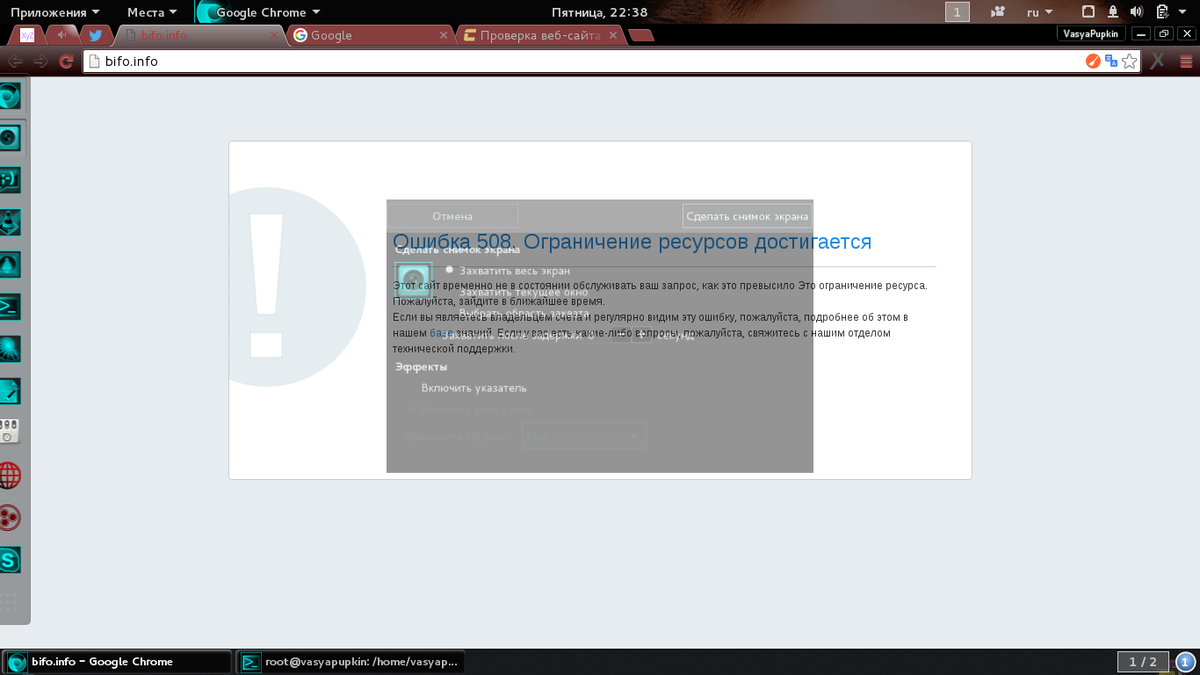The width and height of the screenshot is (1200, 675).
Task: Open the Google Chrome app menu in top bar
Action: [x=258, y=12]
